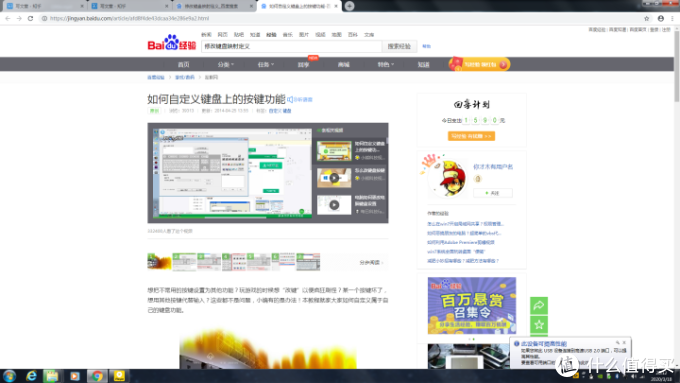The height and width of the screenshot is (383, 680).
Task: Click the 搜索经验 search button
Action: [x=399, y=46]
